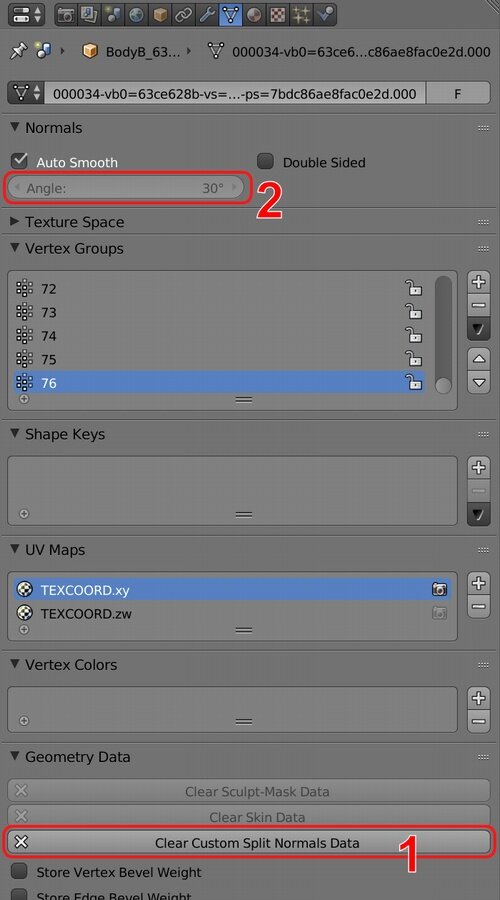Open the Object properties cube tab
500x900 pixels.
[159, 15]
